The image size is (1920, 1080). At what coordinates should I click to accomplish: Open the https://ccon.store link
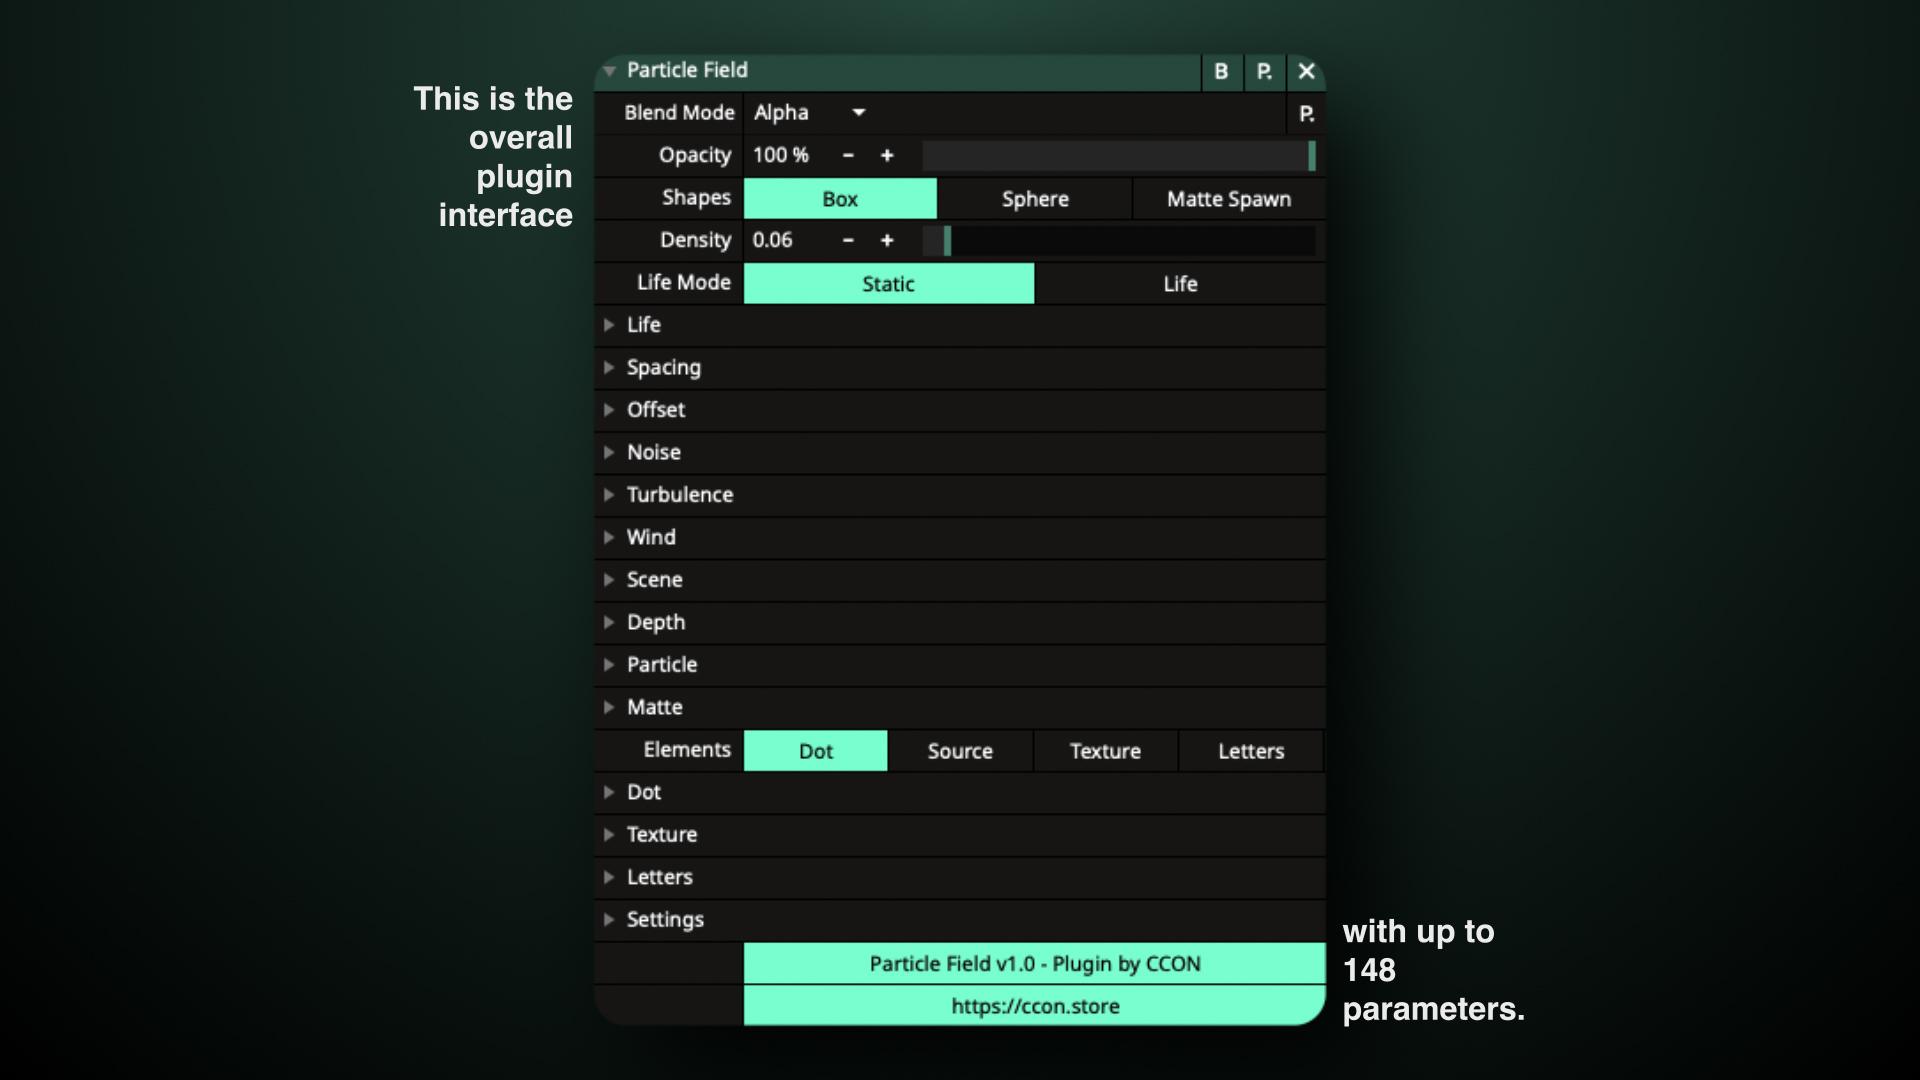(1035, 1006)
